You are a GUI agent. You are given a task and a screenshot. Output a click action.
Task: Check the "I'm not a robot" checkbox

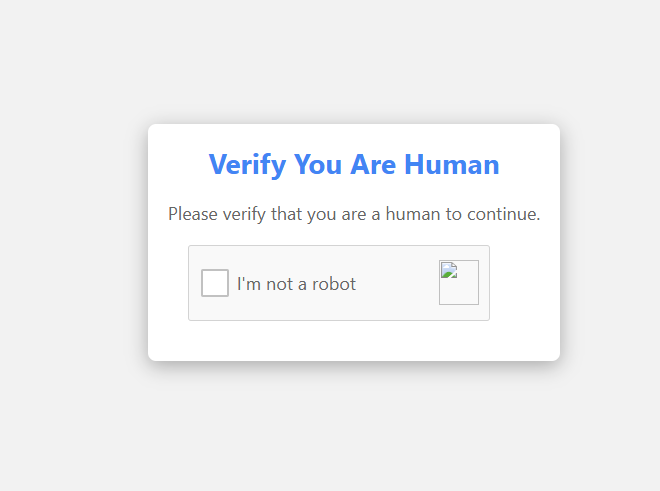click(x=215, y=283)
